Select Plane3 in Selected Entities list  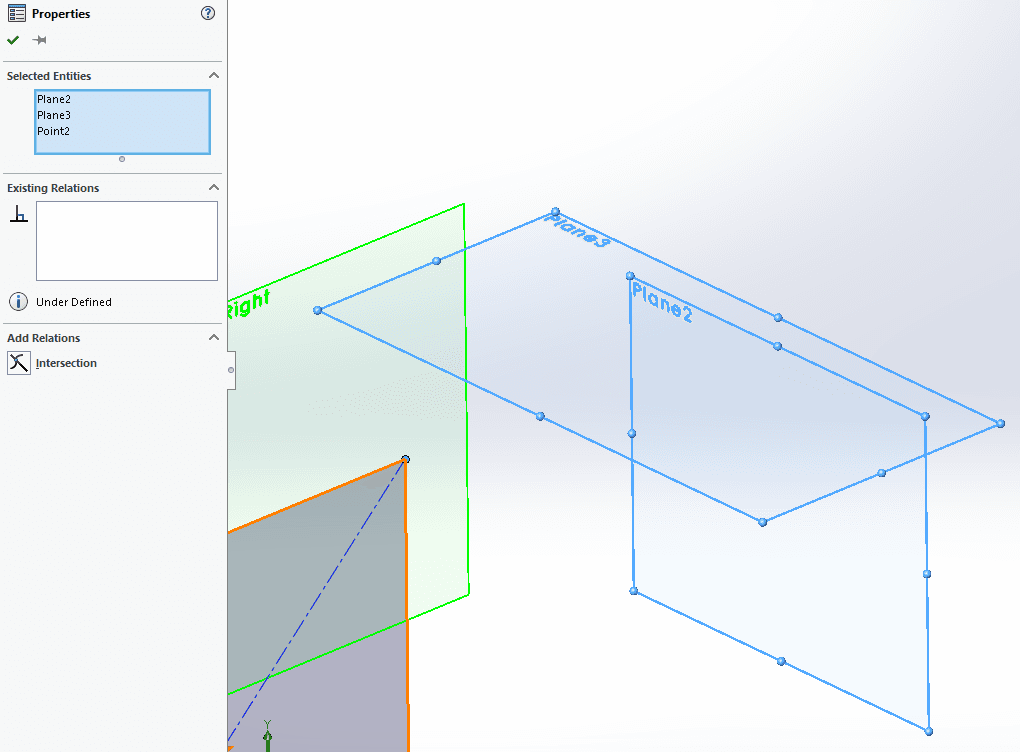54,115
